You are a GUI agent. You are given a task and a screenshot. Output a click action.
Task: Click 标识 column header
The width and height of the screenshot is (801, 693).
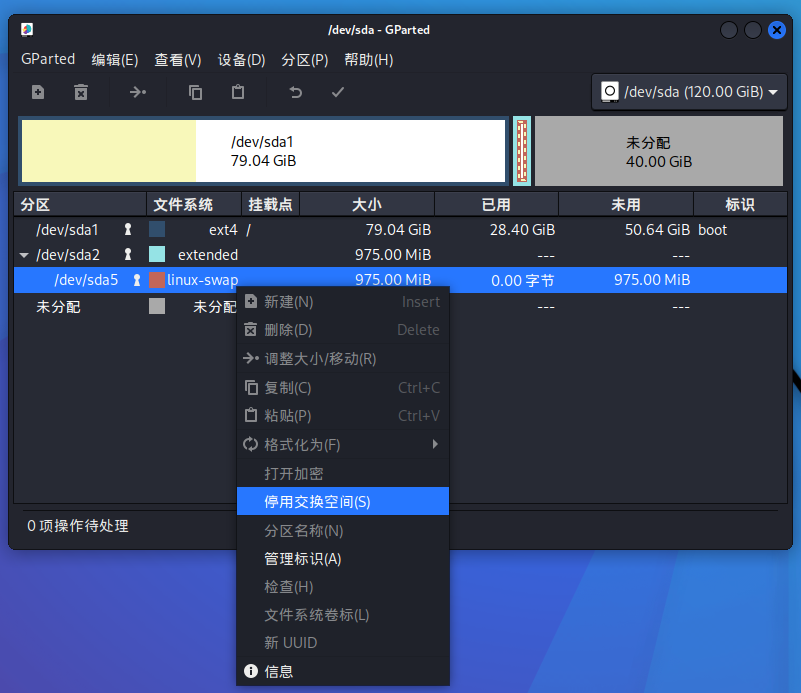[740, 205]
